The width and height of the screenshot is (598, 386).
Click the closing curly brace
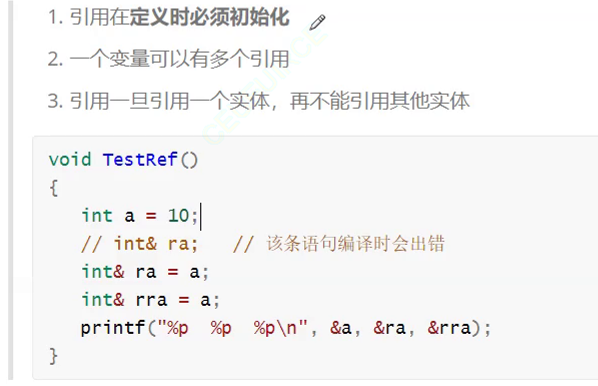[54, 356]
